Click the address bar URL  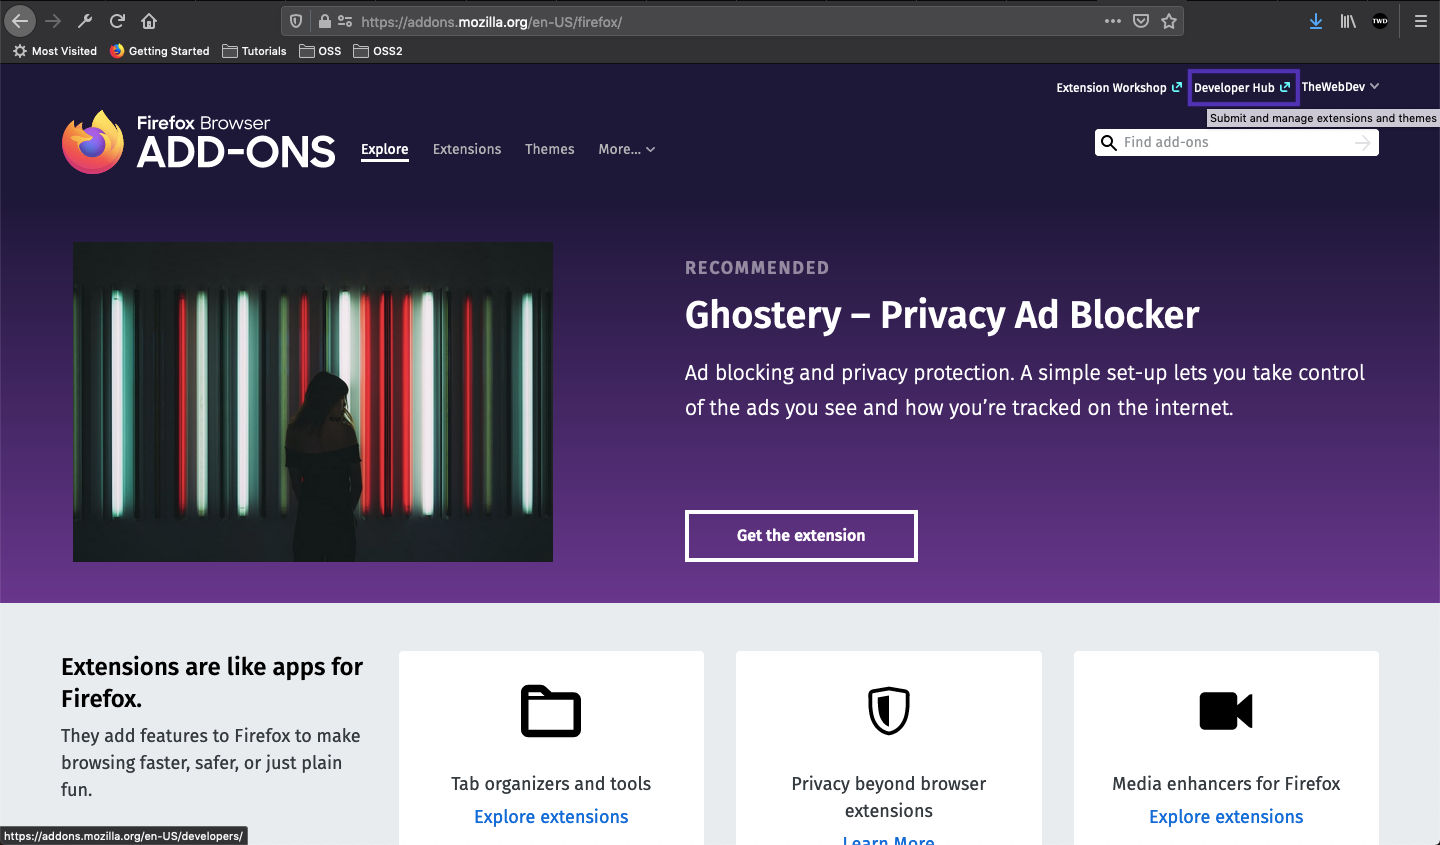point(491,22)
